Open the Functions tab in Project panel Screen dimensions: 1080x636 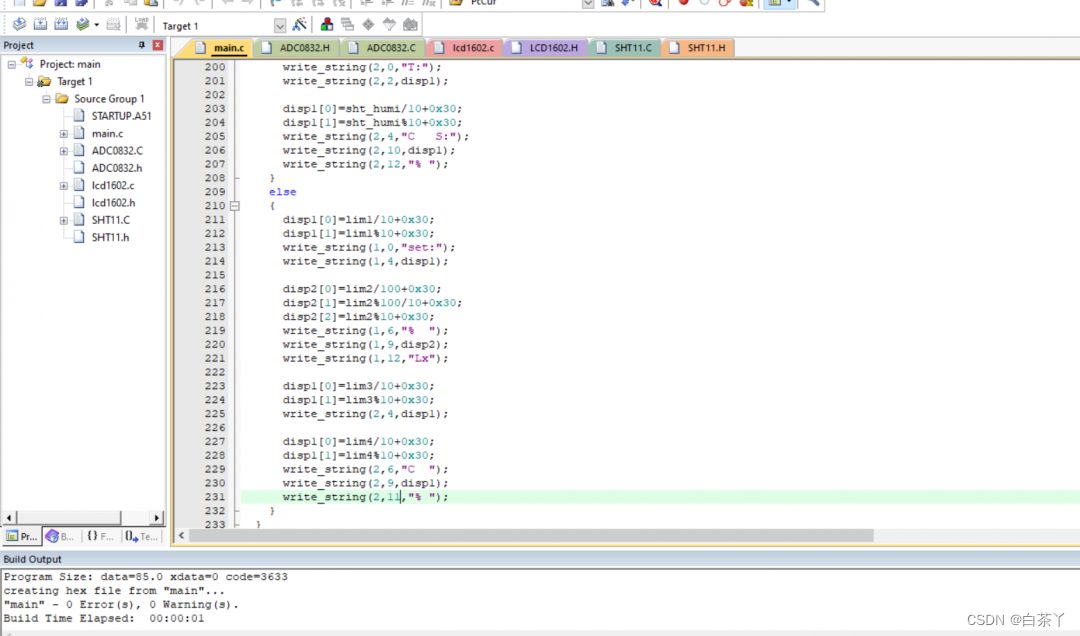[x=99, y=536]
